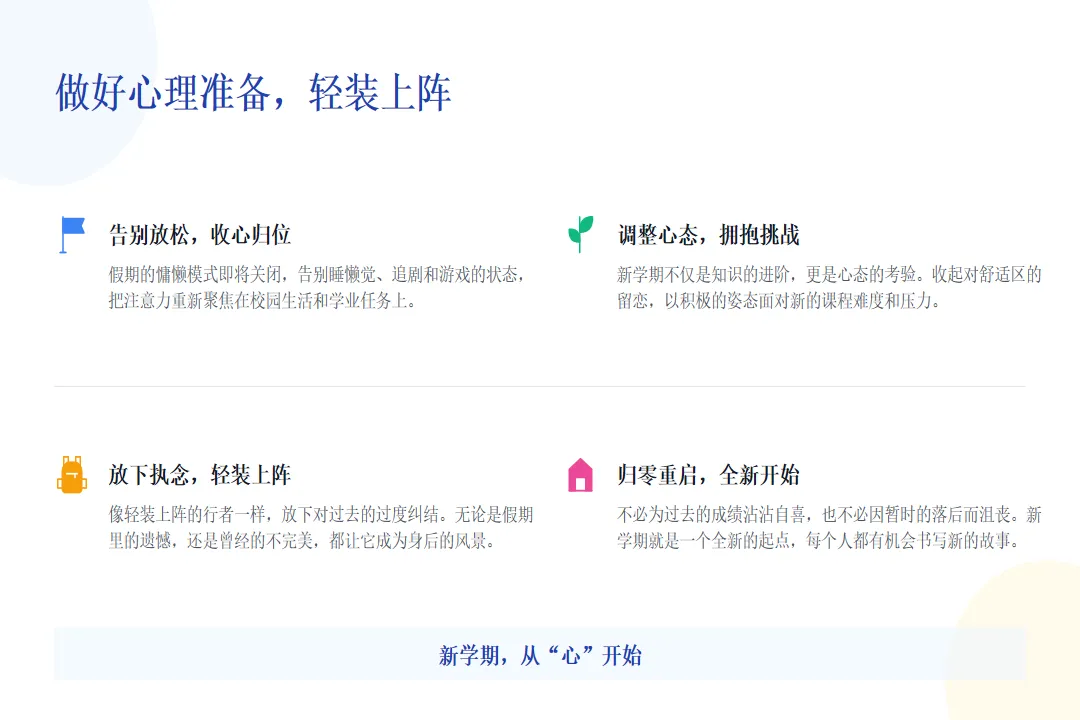Click paragraph starting 新学期不仅是知识的进阶

[829, 287]
